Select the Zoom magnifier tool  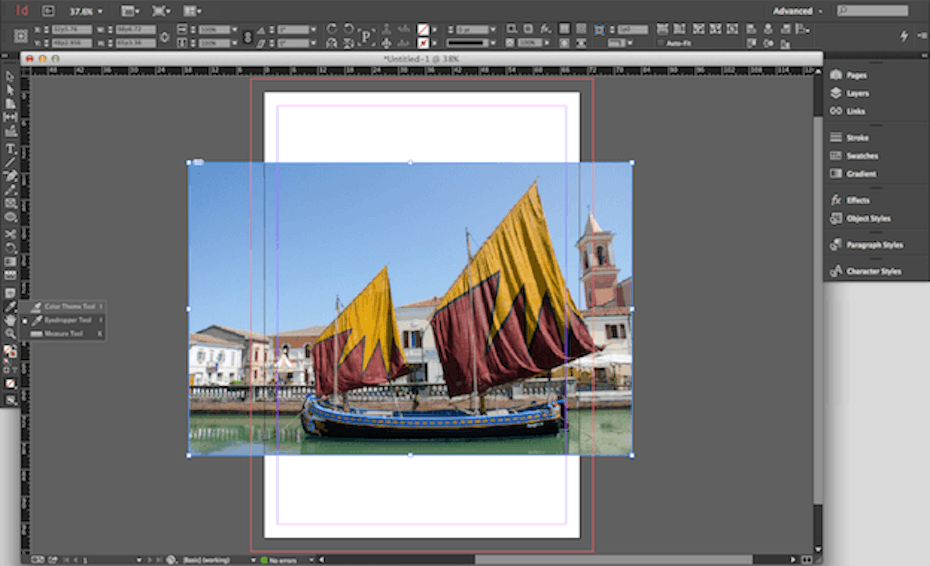[x=10, y=334]
